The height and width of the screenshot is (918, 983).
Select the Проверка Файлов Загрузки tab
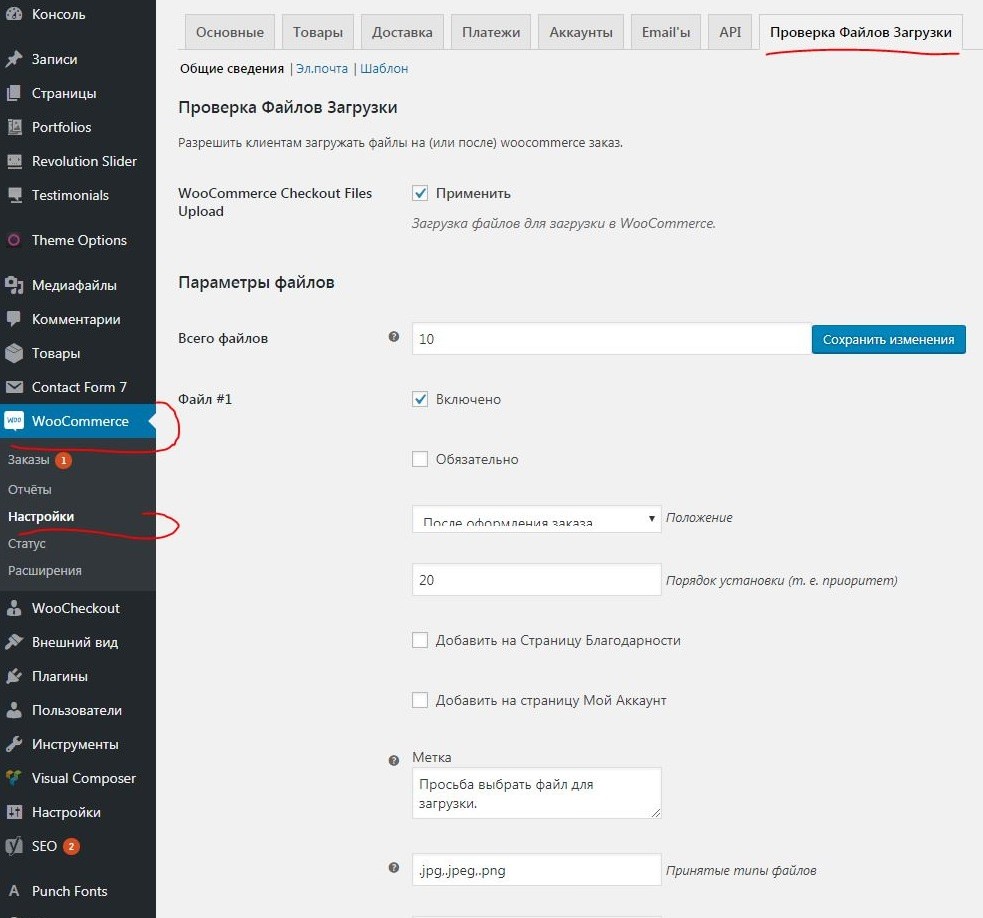coord(861,32)
